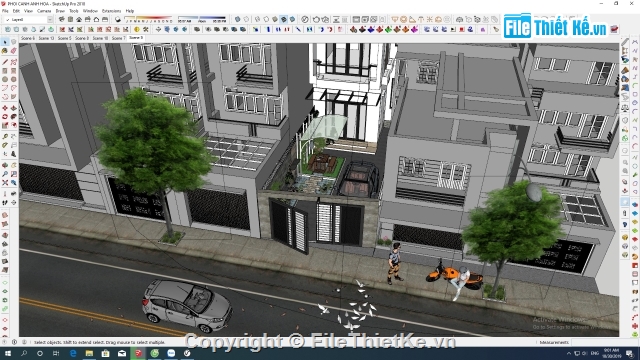The image size is (640, 360).
Task: Choose the Eraser tool
Action: pyautogui.click(x=13, y=51)
